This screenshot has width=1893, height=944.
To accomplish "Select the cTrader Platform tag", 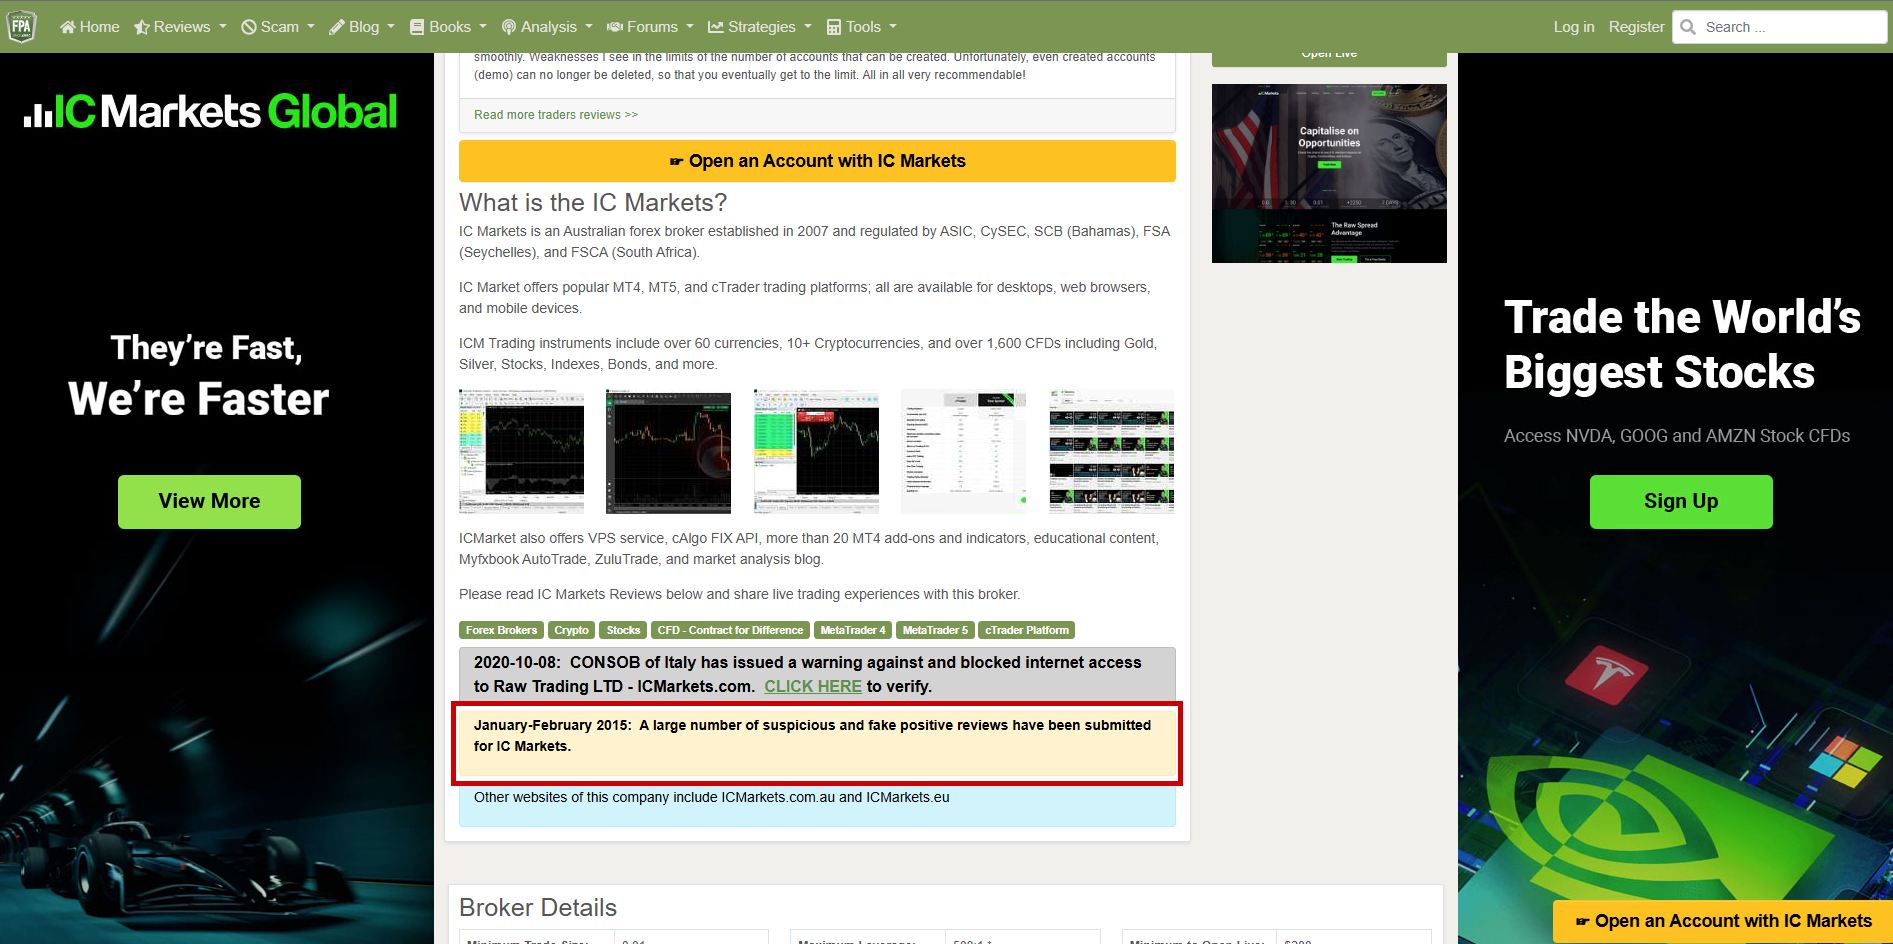I will coord(1026,630).
